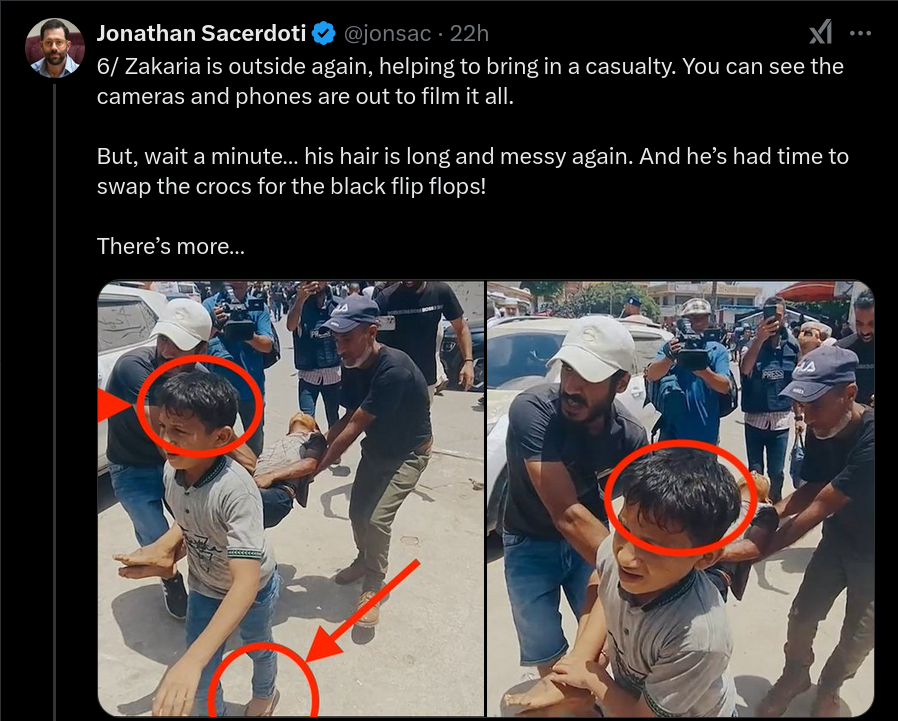
Task: Open the right attached photo
Action: (680, 498)
